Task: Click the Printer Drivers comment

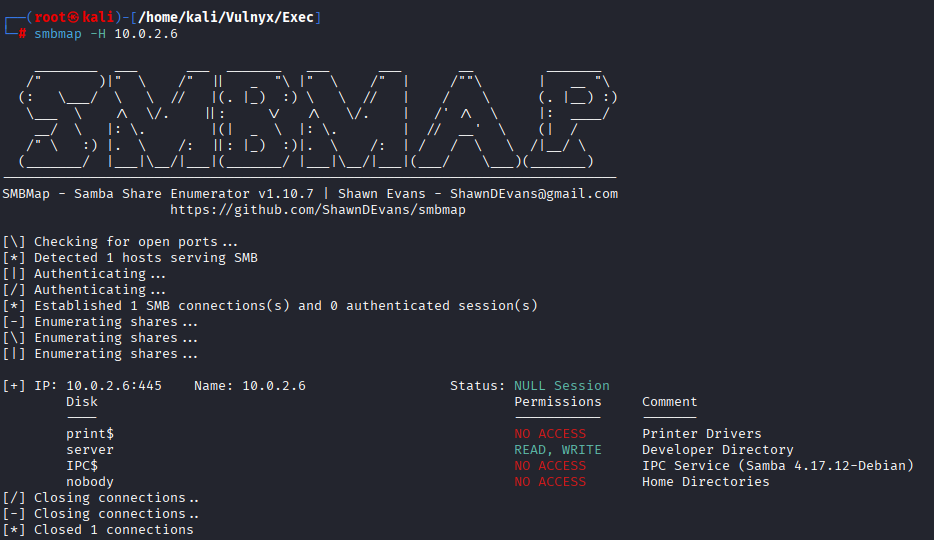Action: pyautogui.click(x=701, y=434)
